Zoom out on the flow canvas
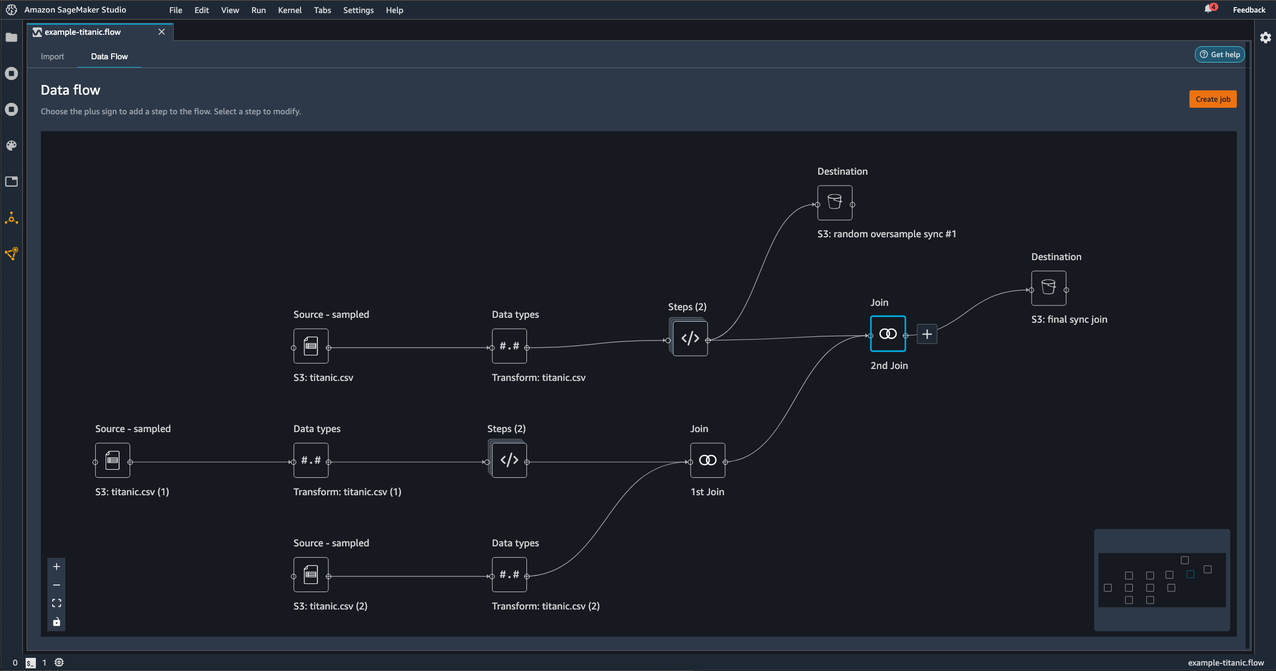This screenshot has height=671, width=1276. tap(56, 585)
